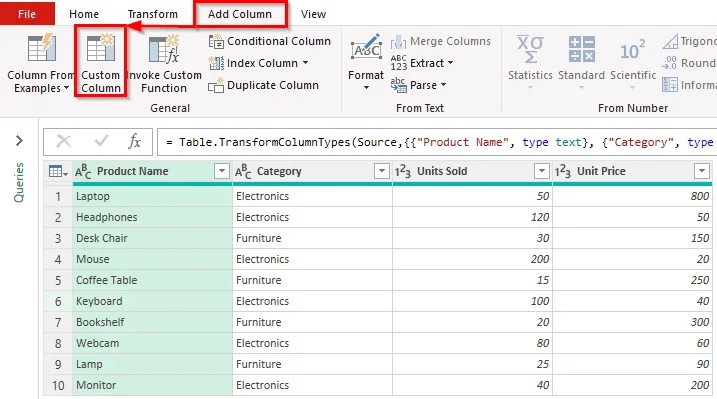717x399 pixels.
Task: Open the Units Sold filter dropdown
Action: (x=542, y=171)
